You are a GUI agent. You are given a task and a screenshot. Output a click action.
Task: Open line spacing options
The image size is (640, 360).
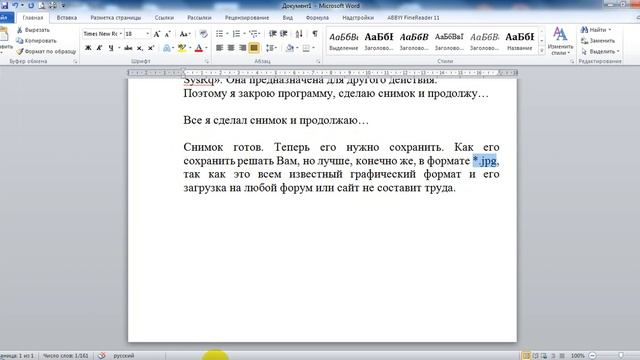click(271, 48)
